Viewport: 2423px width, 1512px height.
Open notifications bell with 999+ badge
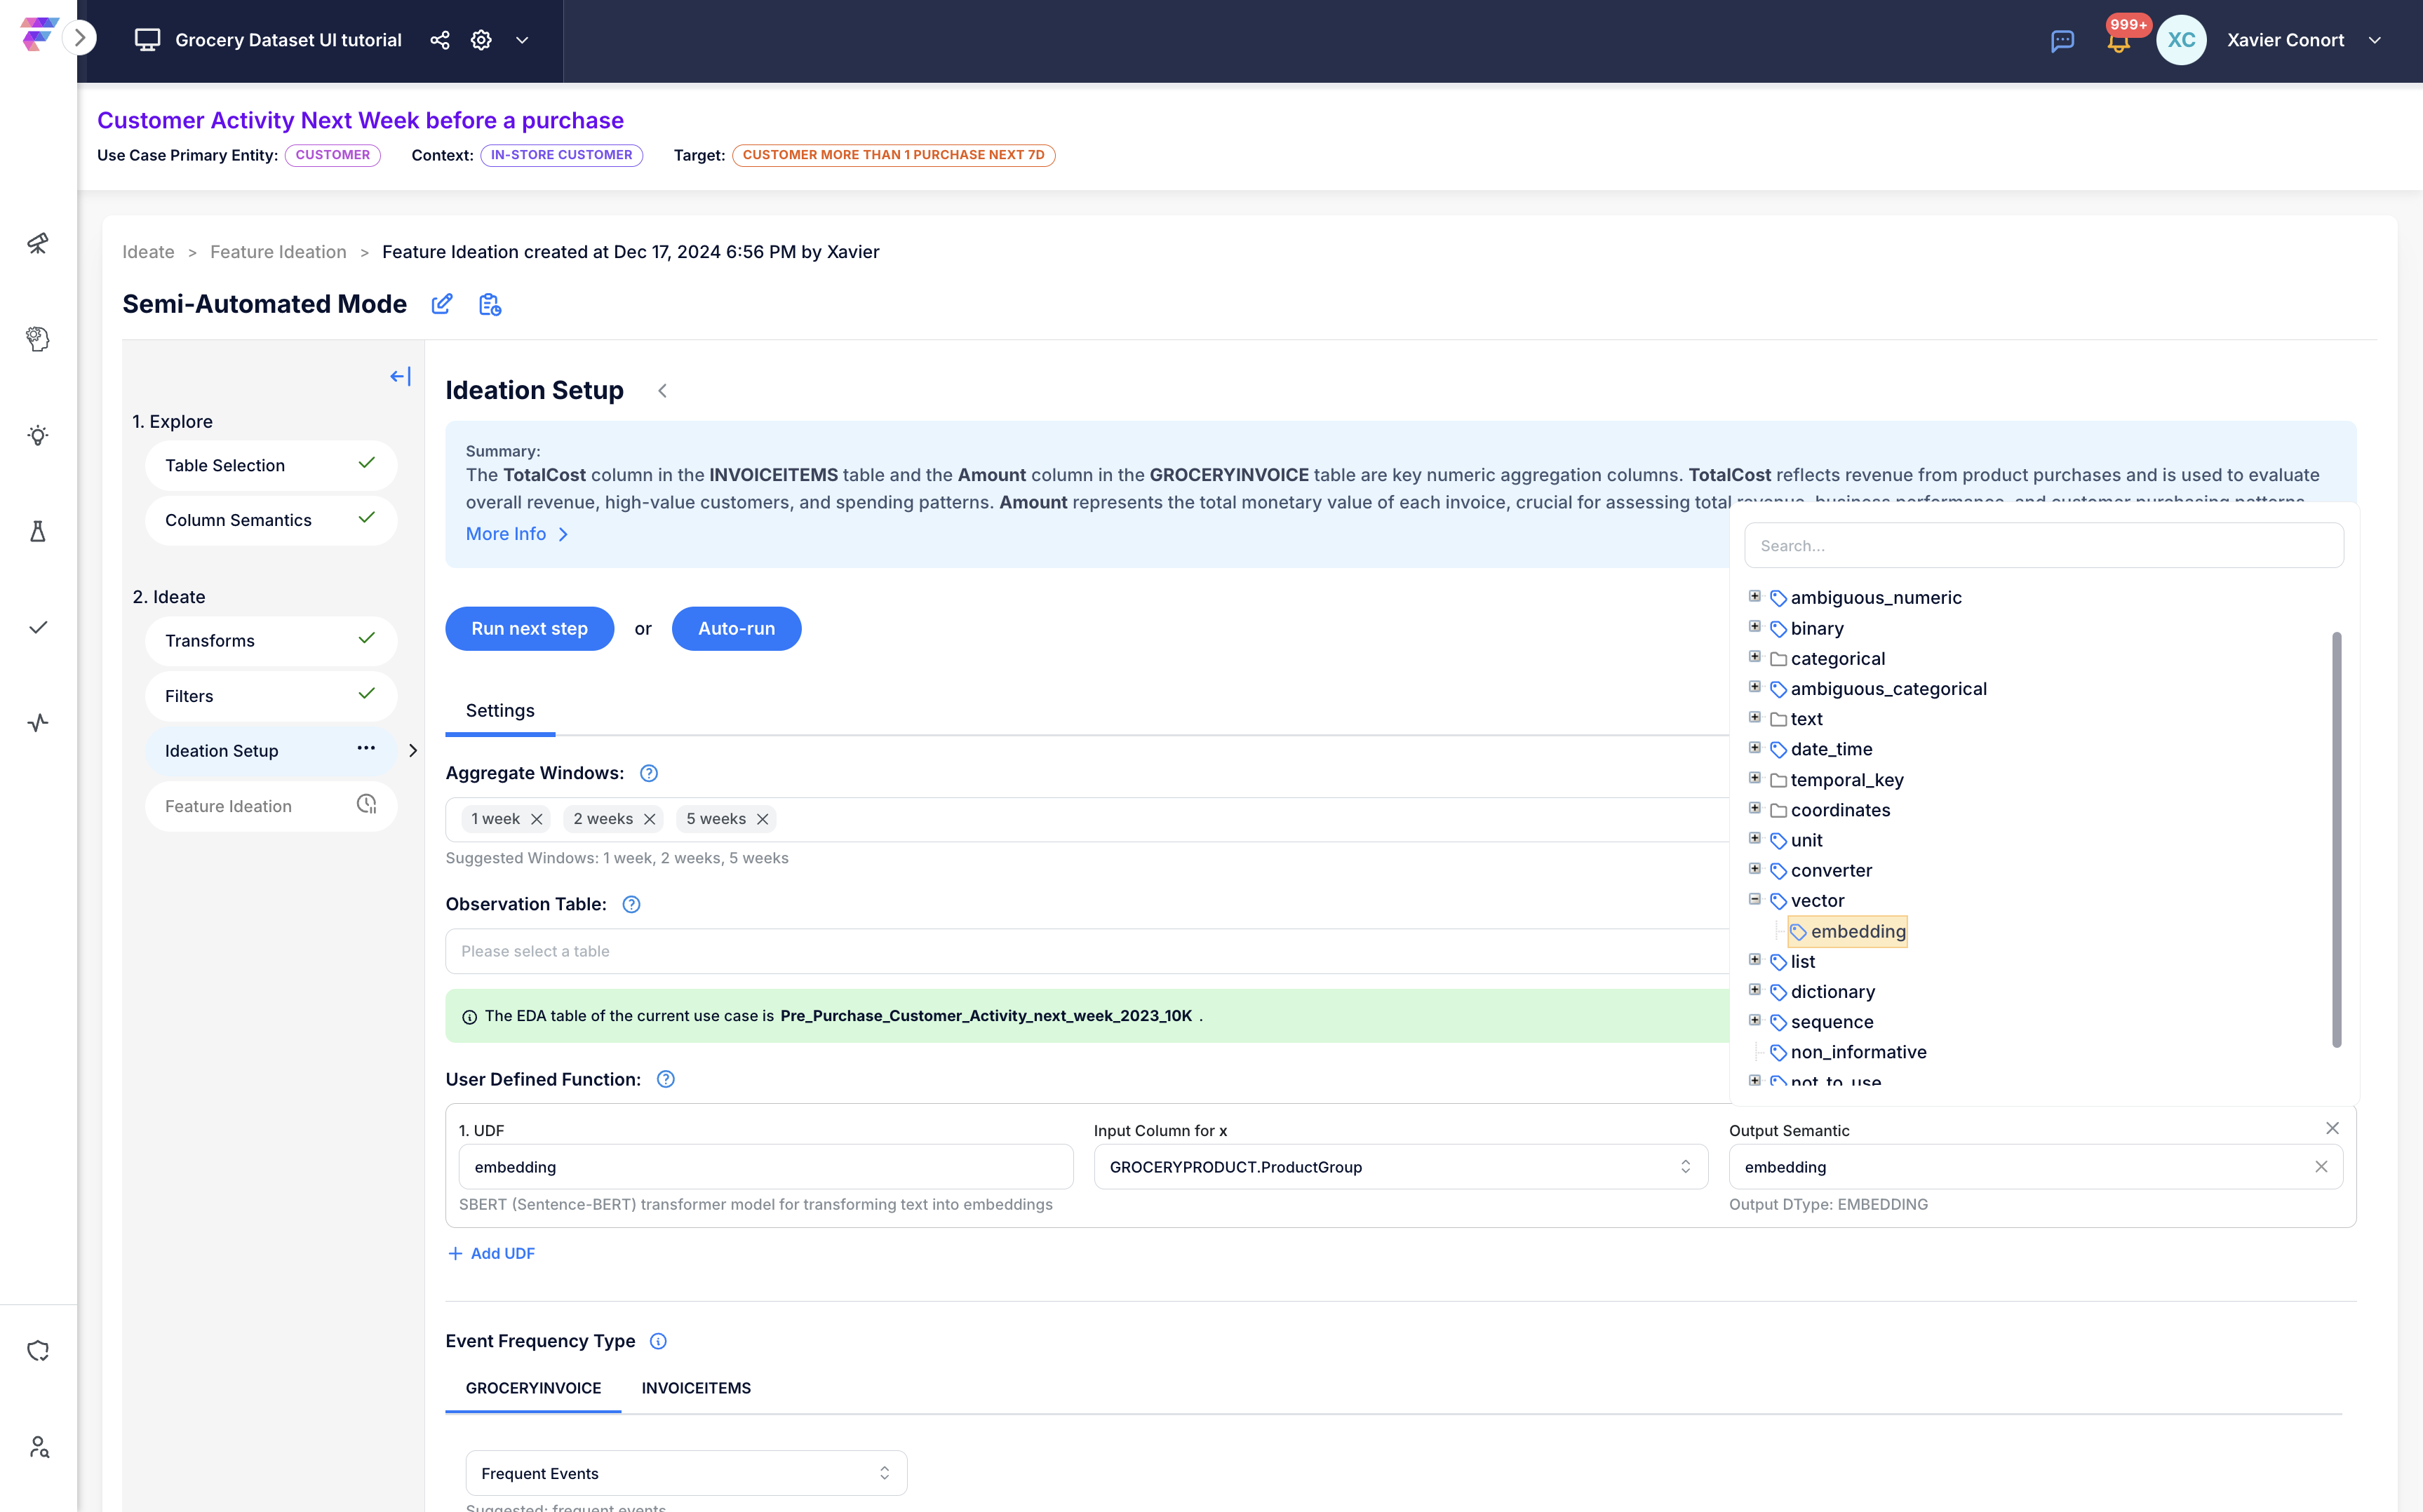2120,39
